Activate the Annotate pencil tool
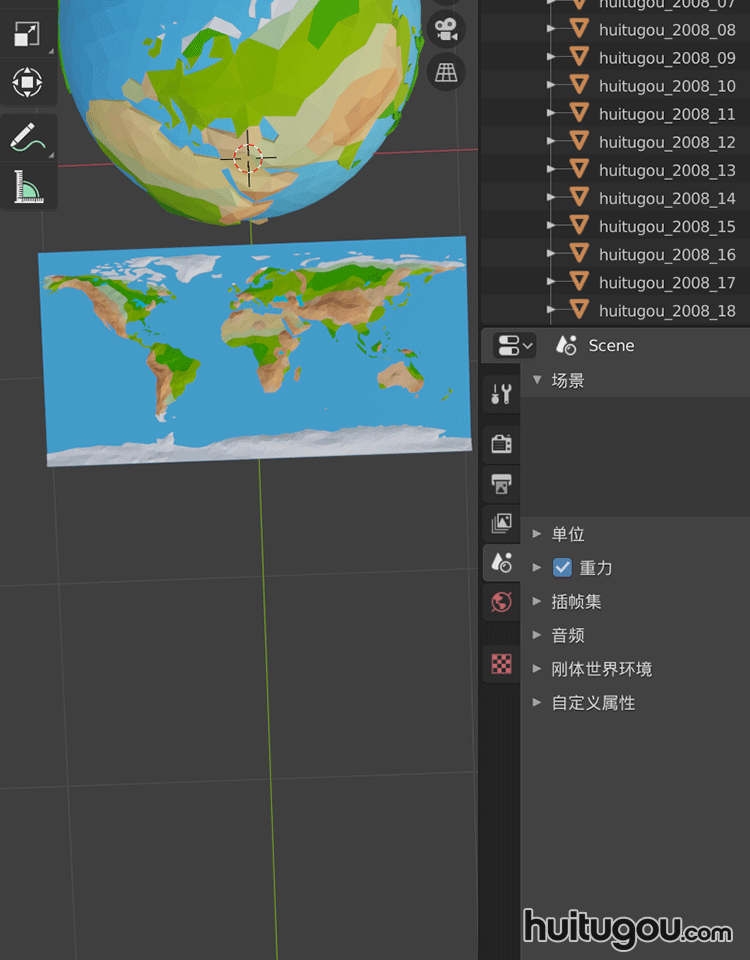Image resolution: width=750 pixels, height=960 pixels. pyautogui.click(x=28, y=138)
